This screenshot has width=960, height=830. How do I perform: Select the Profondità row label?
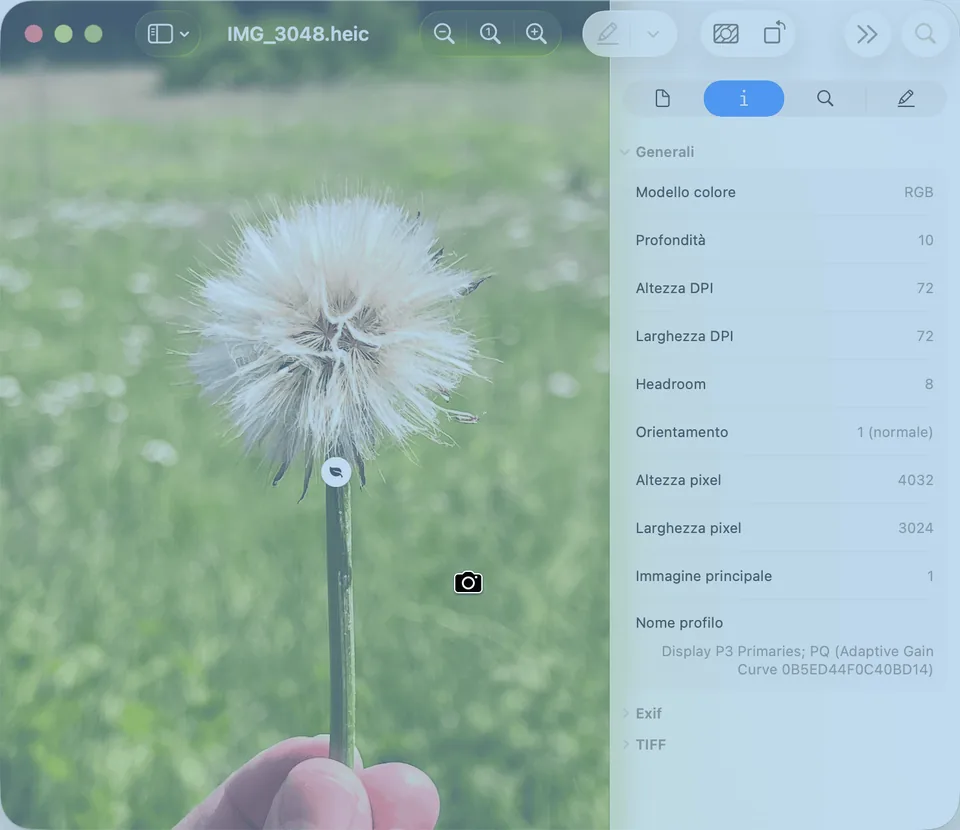670,240
